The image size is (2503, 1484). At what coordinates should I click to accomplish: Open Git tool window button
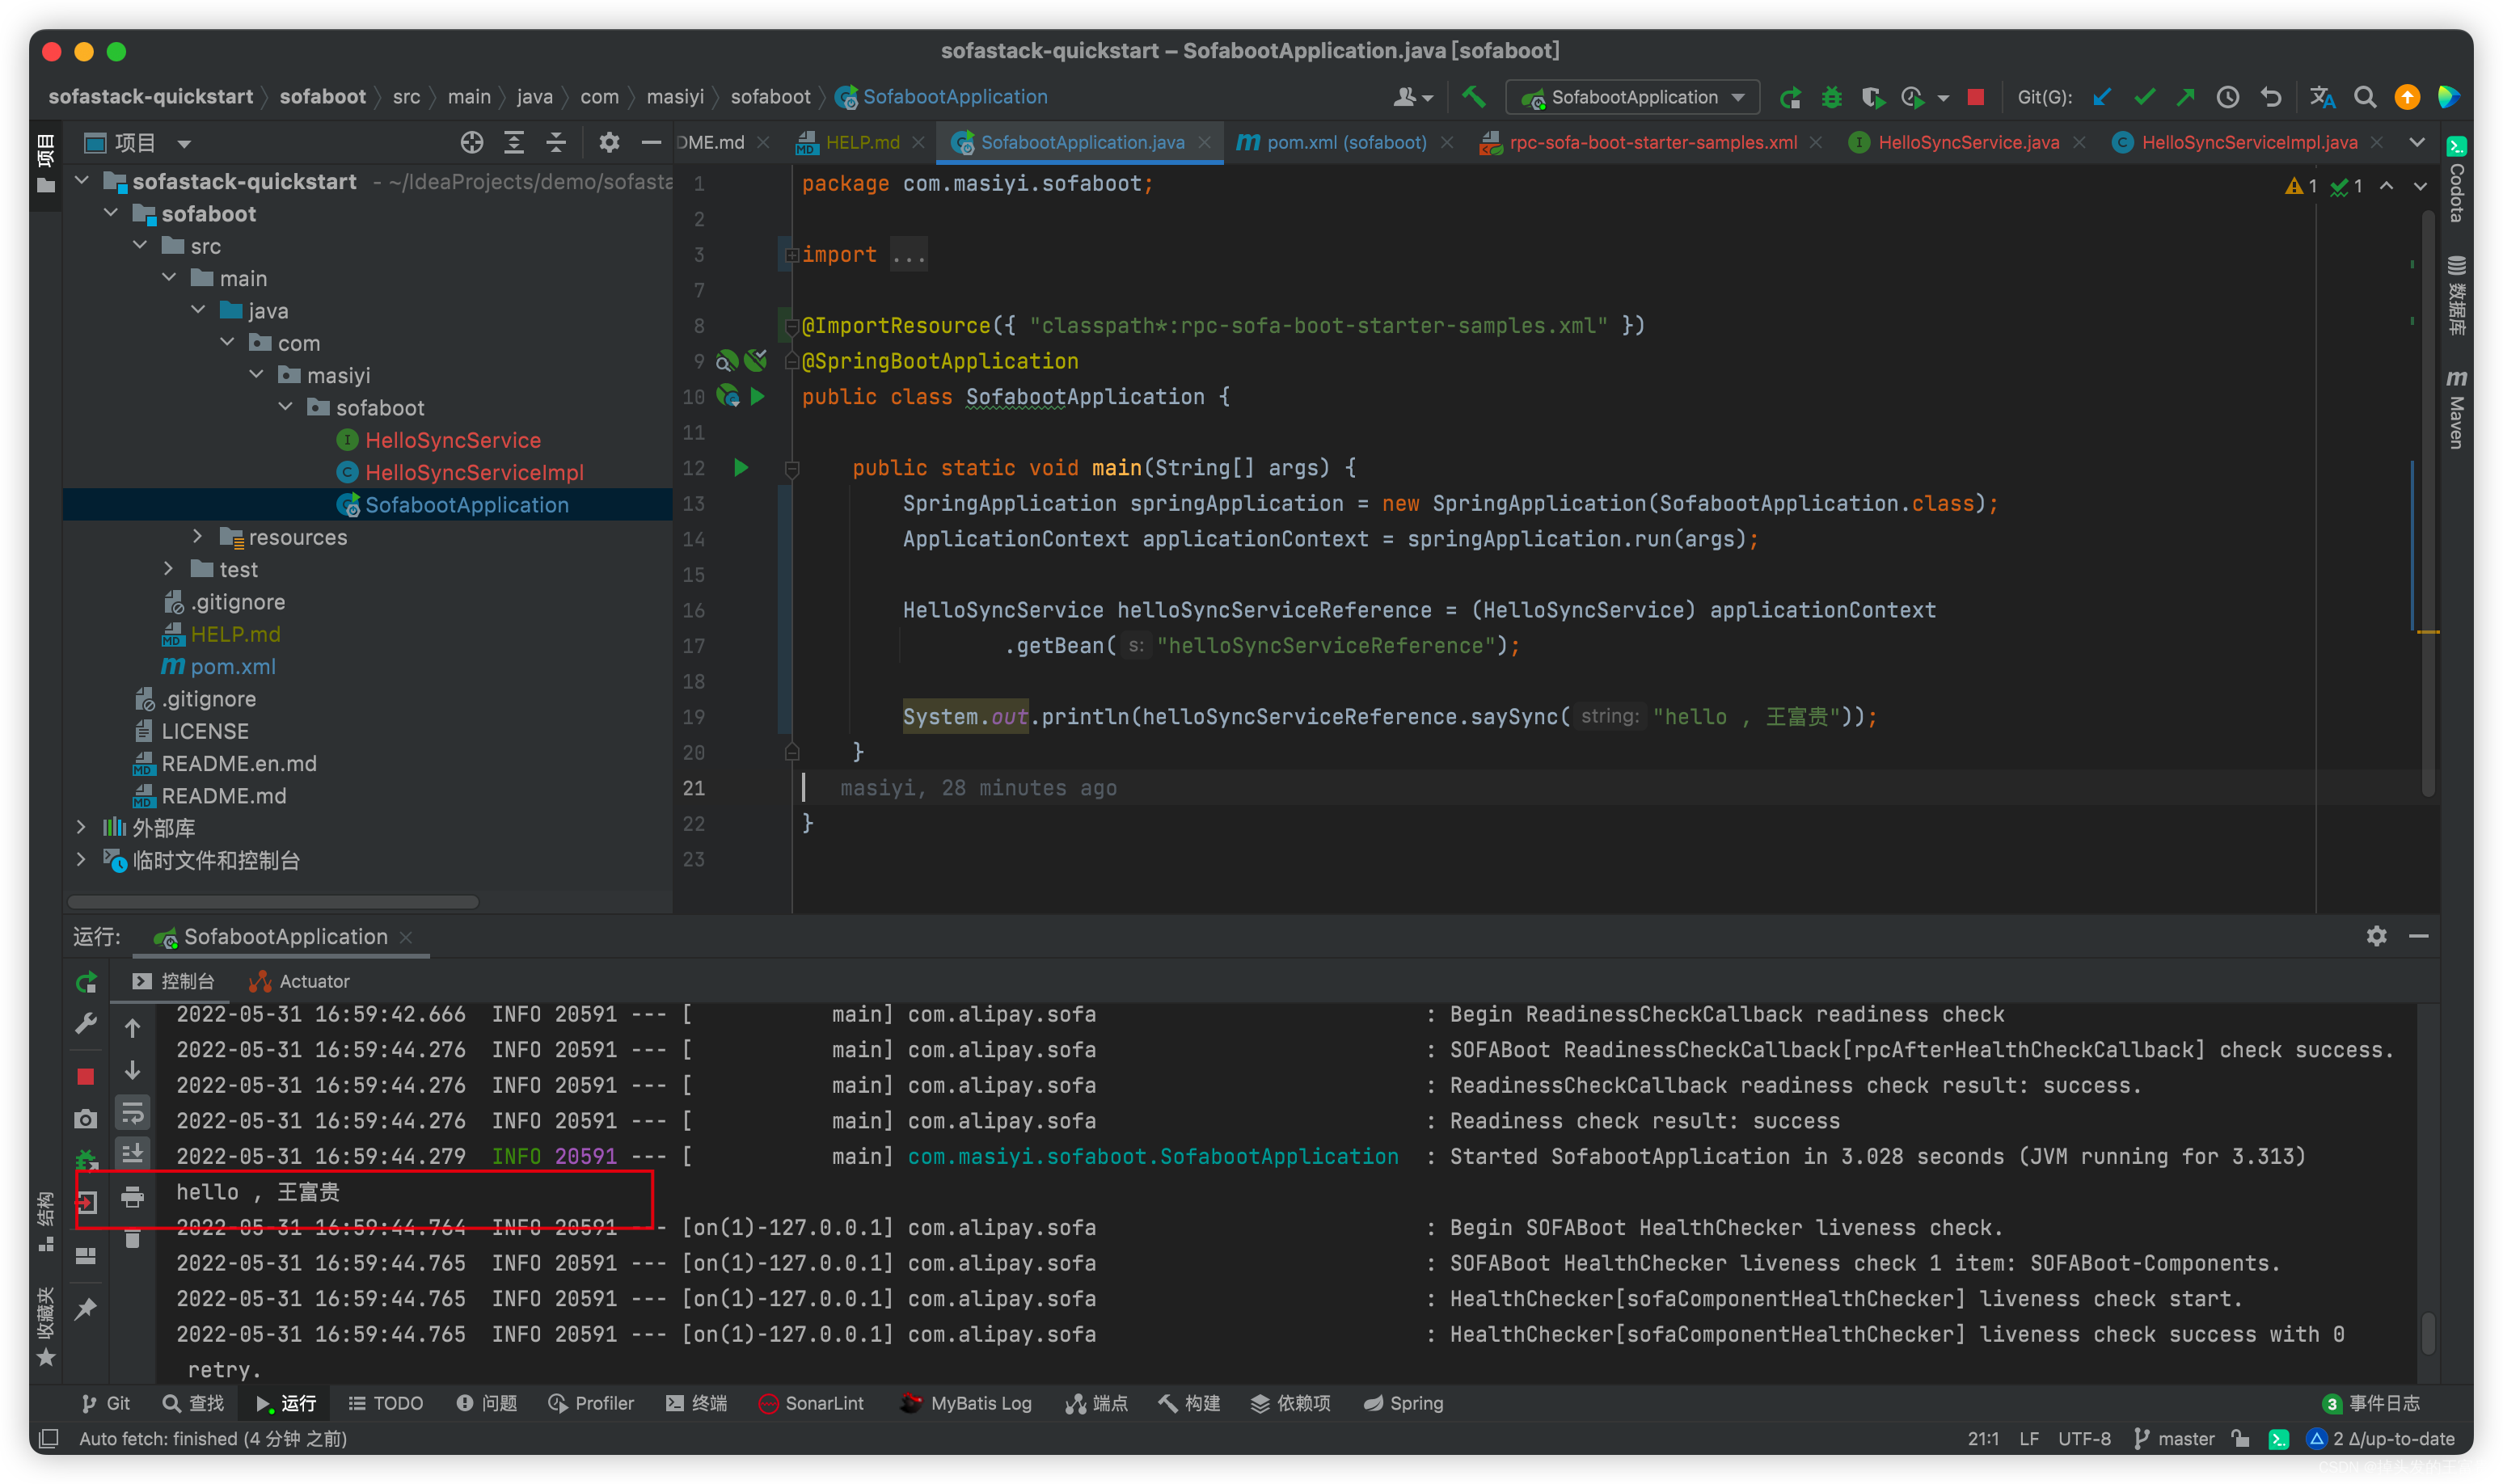[x=106, y=1403]
